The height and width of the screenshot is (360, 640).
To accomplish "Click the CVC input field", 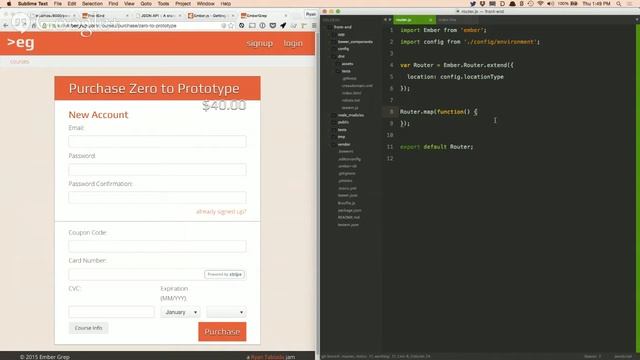I will point(111,312).
